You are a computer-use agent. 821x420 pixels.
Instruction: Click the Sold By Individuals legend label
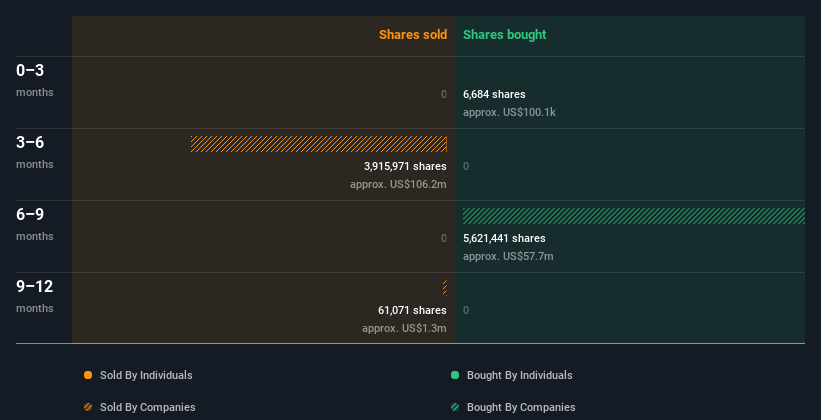click(146, 375)
